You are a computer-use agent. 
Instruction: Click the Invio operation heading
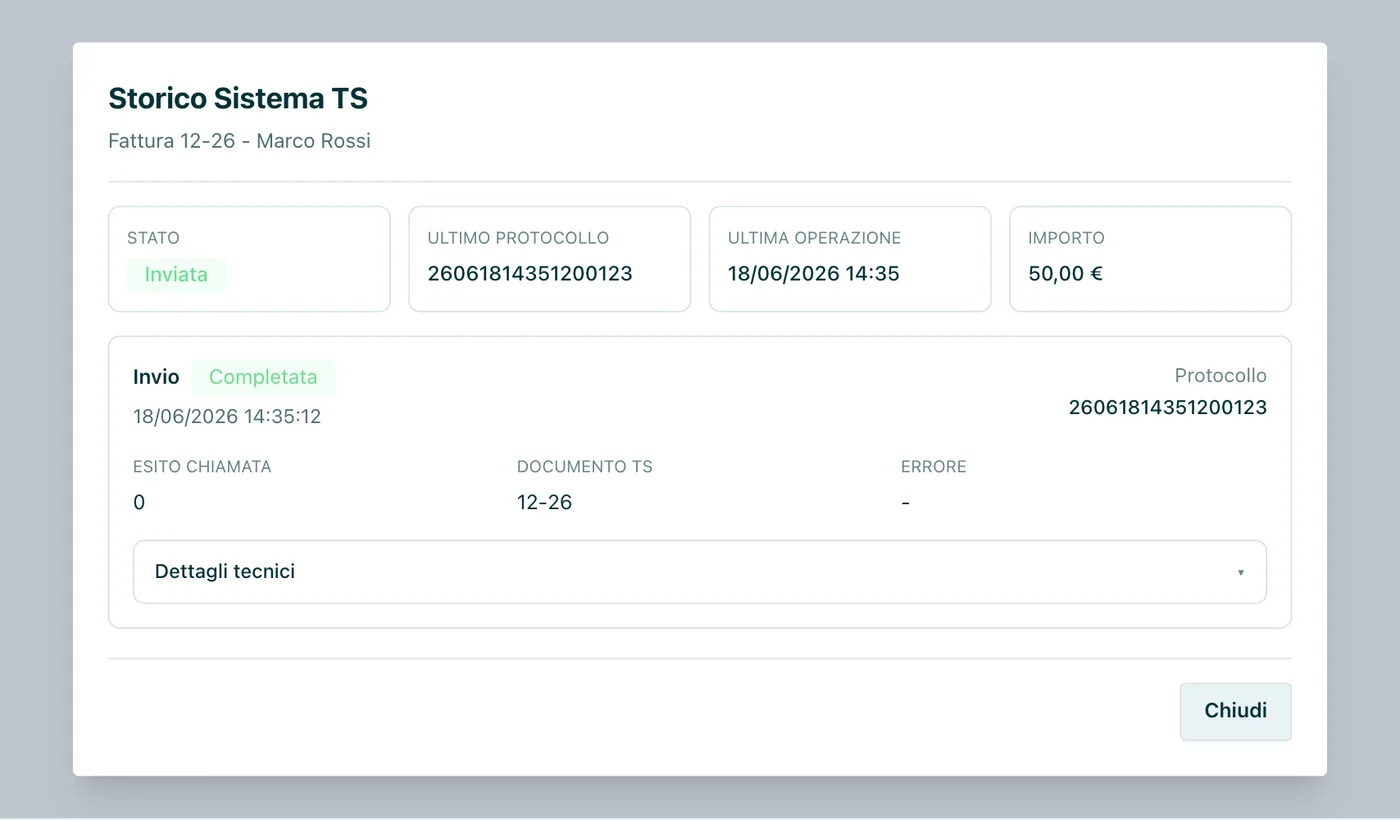156,377
